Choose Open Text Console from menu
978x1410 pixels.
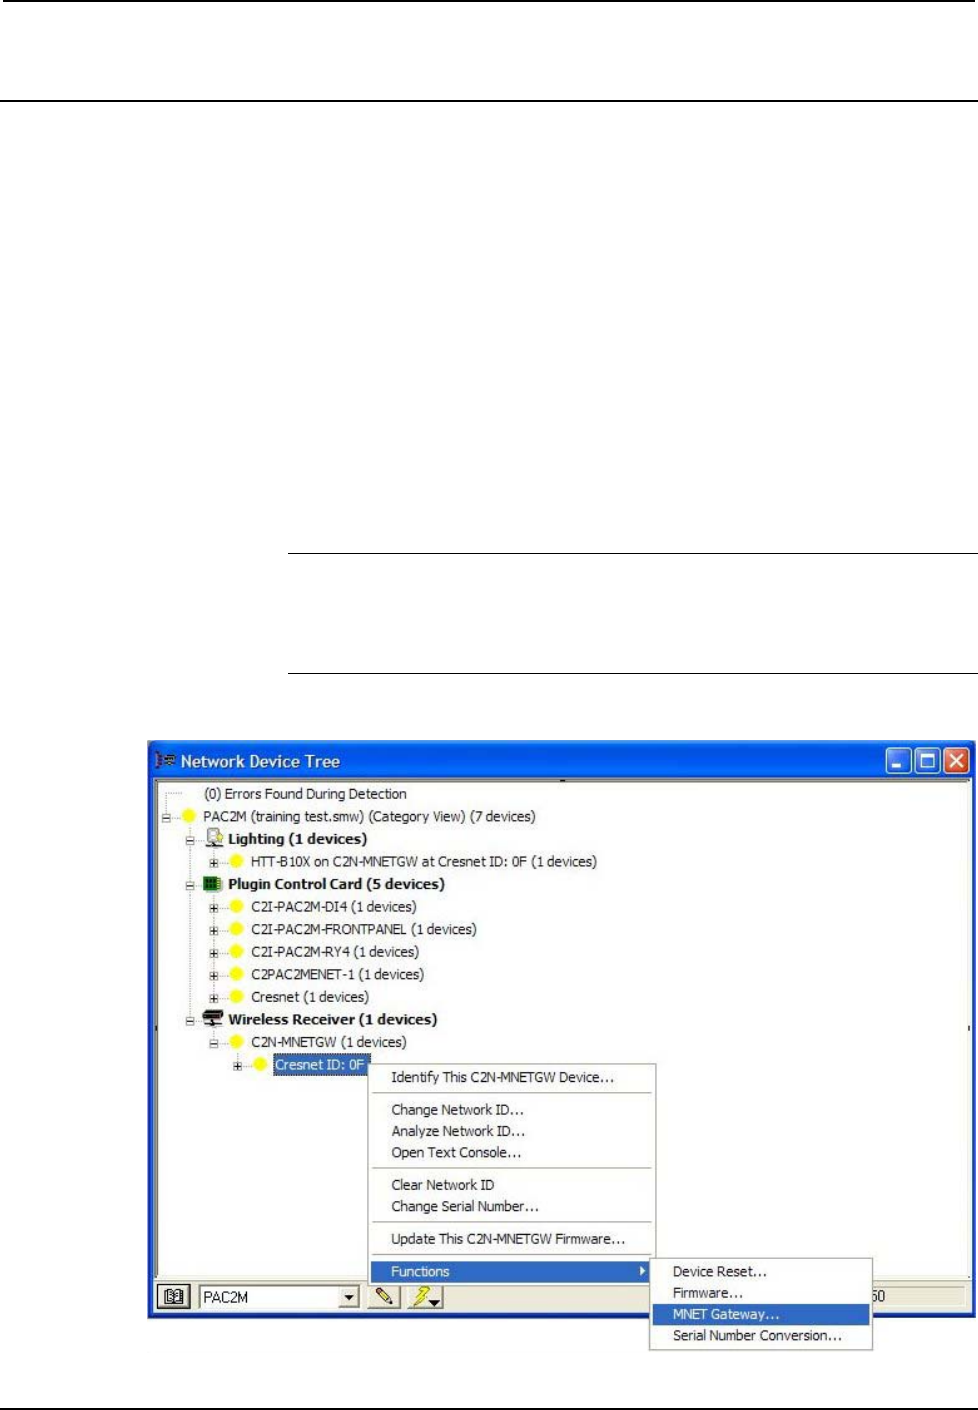512,1153
